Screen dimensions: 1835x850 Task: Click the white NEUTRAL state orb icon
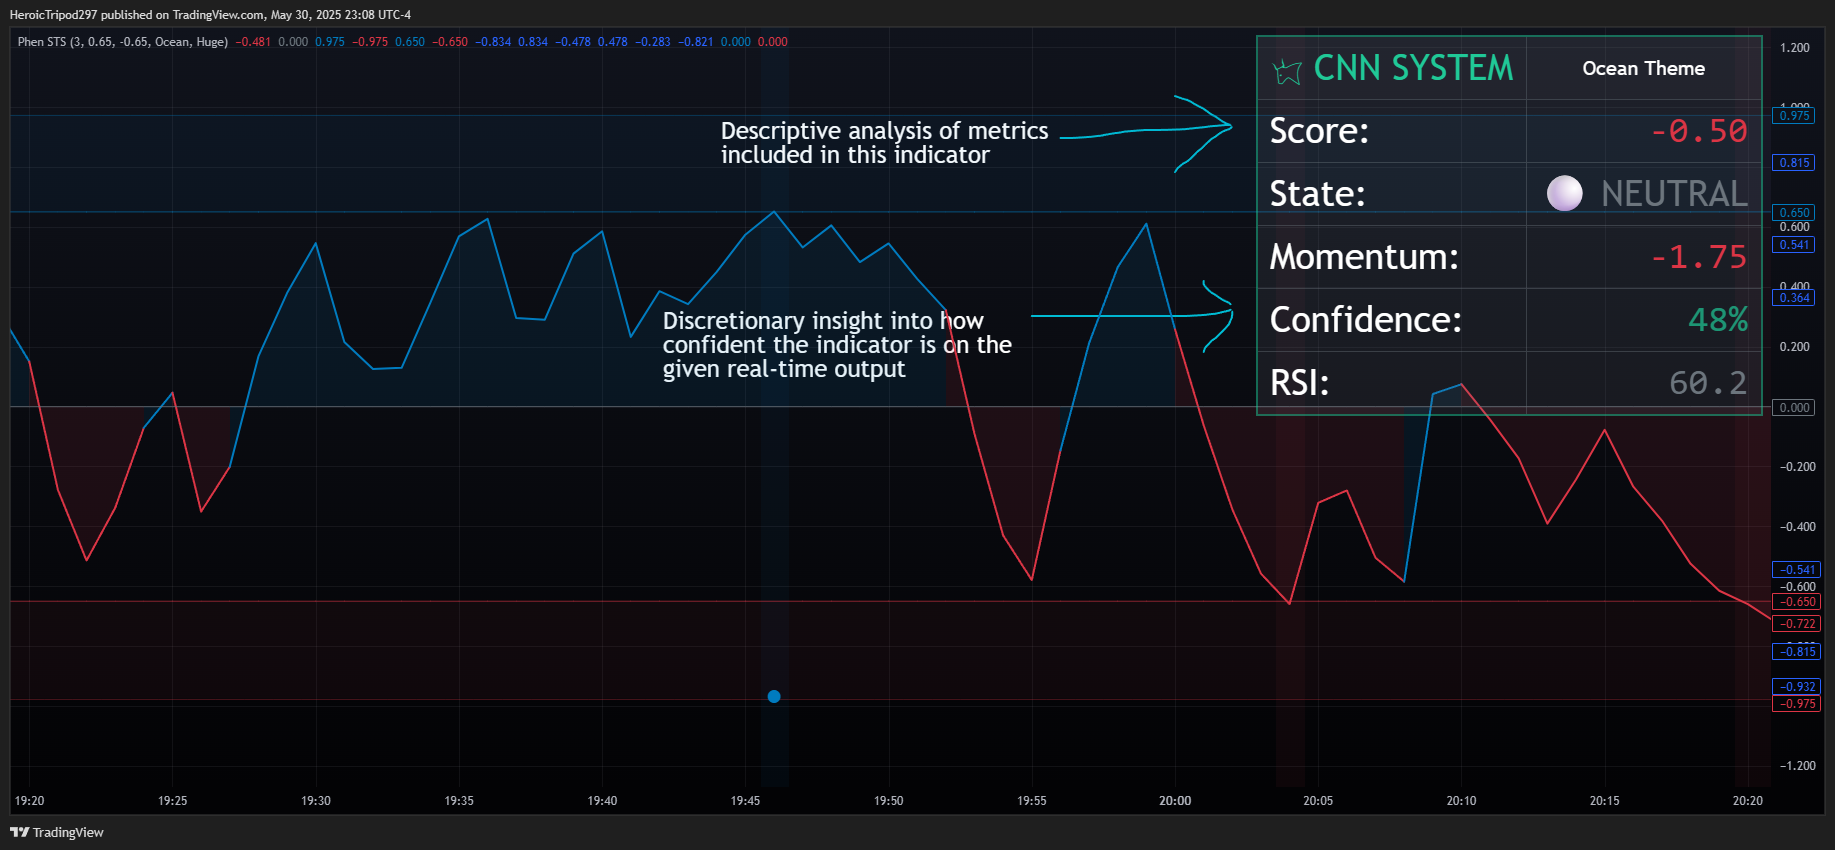(x=1565, y=193)
